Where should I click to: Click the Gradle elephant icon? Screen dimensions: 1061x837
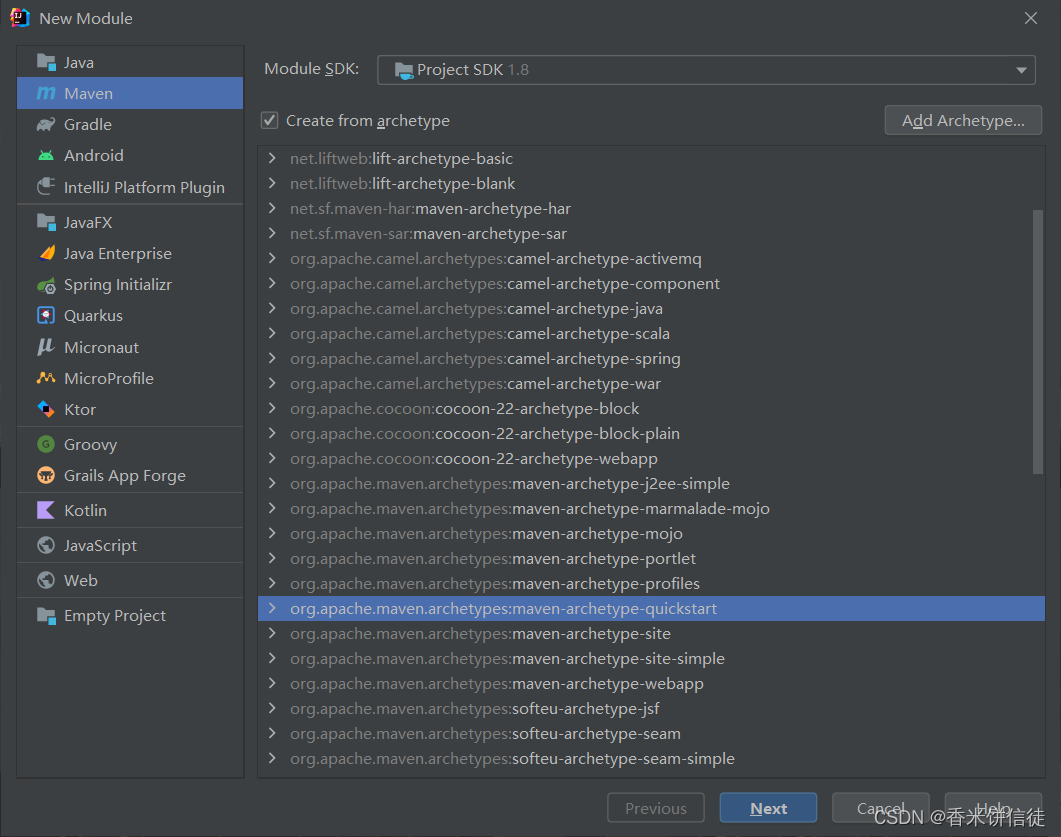(x=46, y=125)
